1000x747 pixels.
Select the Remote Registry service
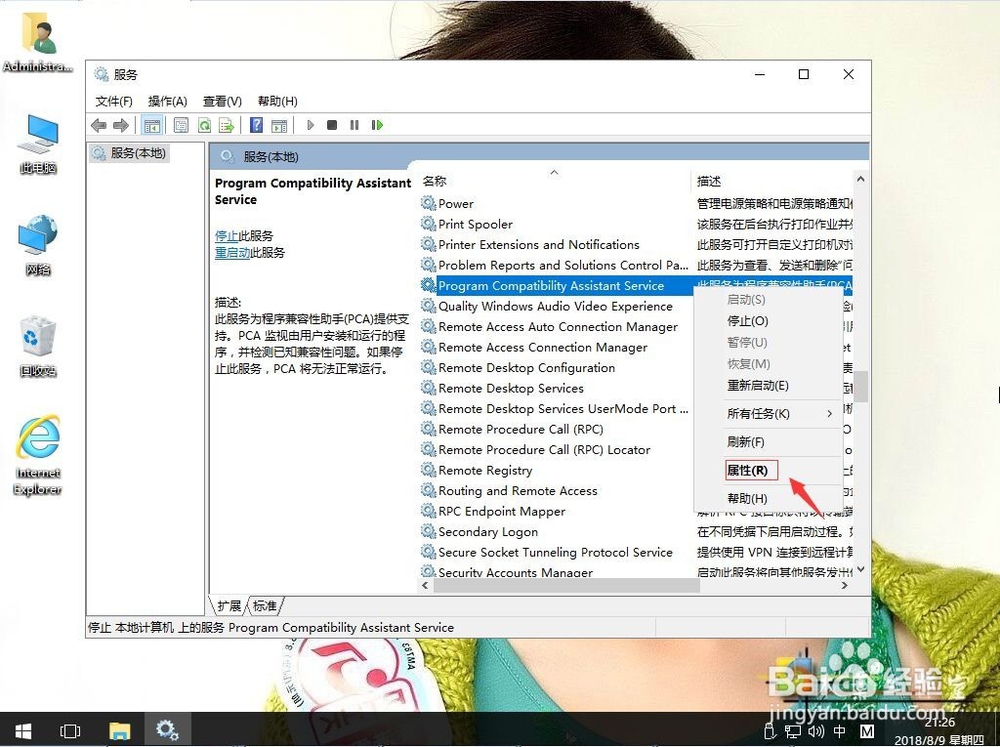coord(554,470)
